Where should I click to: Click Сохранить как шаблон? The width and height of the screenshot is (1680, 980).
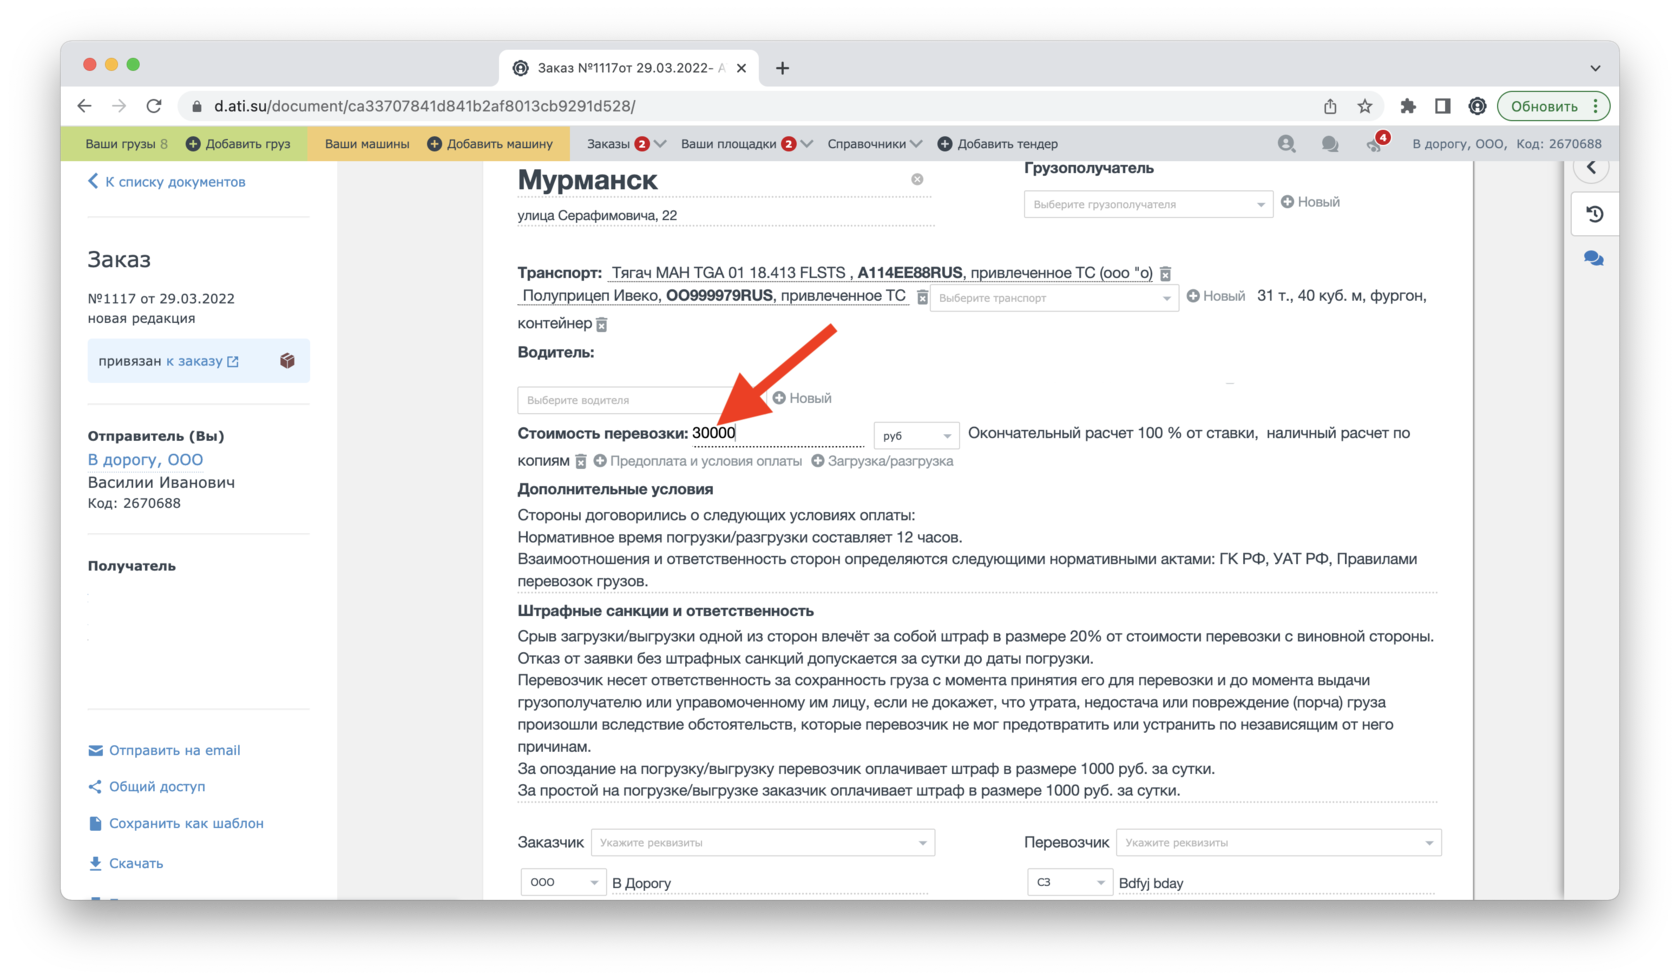[x=176, y=823]
